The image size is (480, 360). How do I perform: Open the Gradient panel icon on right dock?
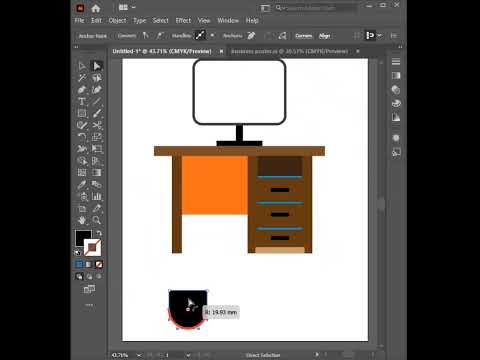click(x=396, y=76)
